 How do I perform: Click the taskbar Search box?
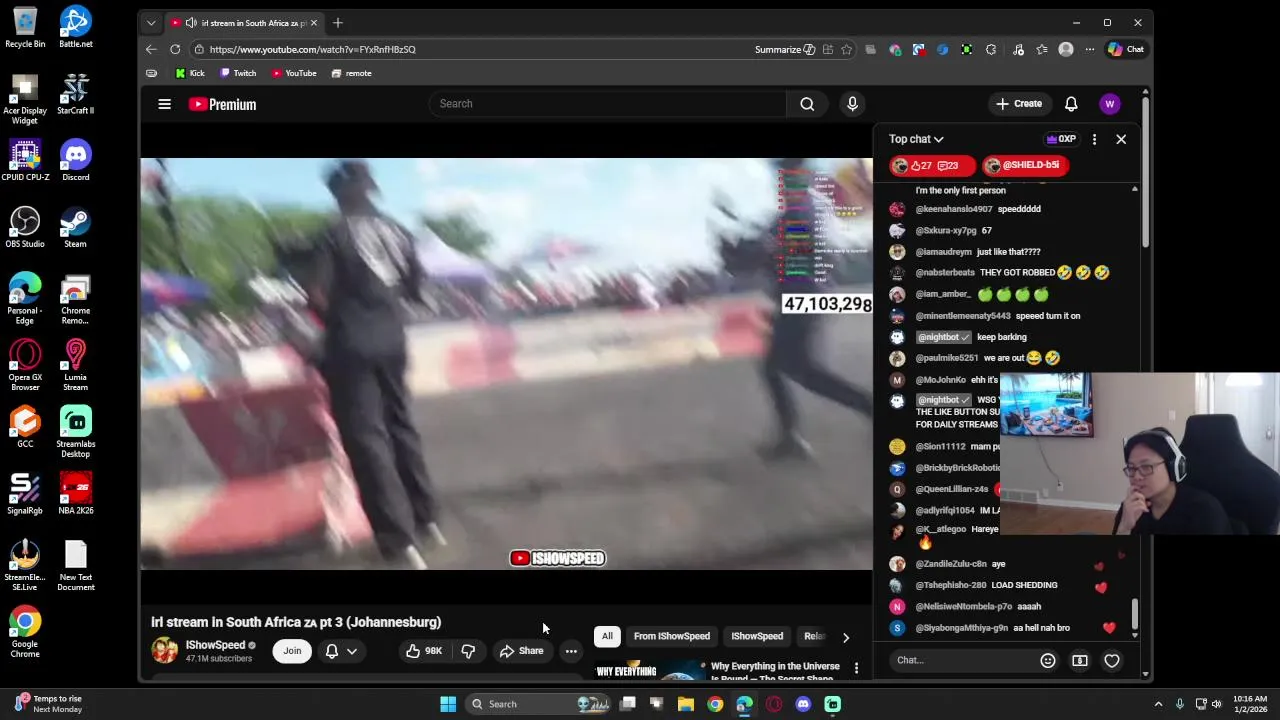click(540, 704)
